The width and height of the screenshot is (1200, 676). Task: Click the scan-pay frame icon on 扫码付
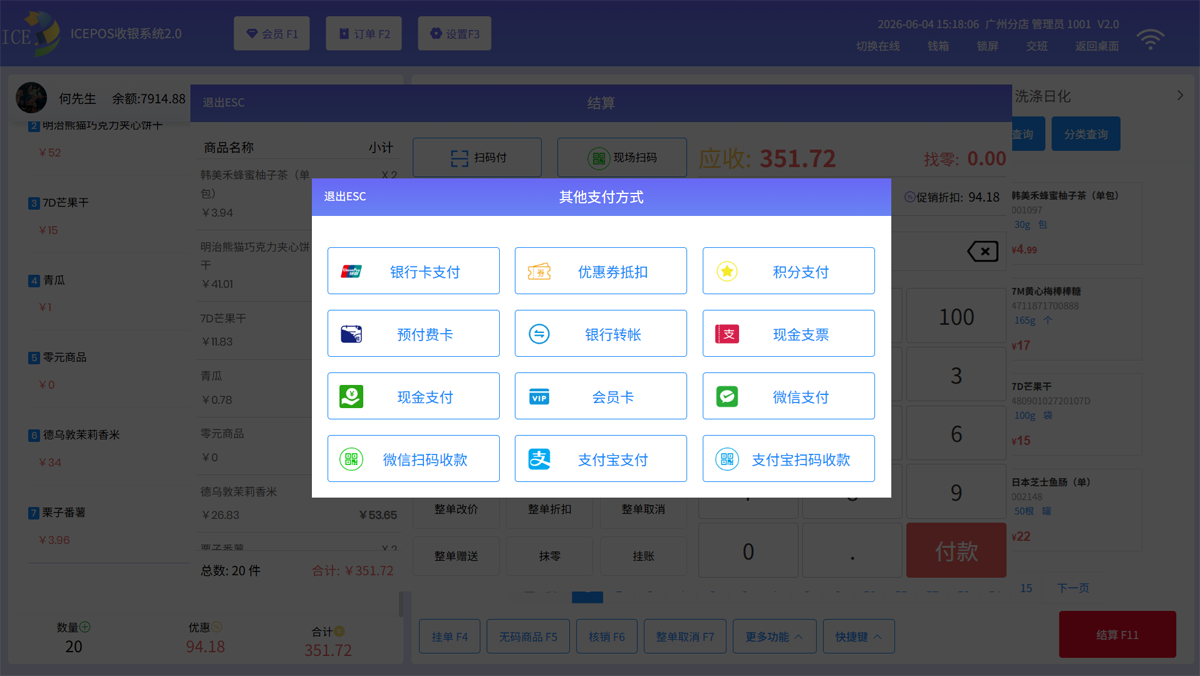[x=459, y=158]
